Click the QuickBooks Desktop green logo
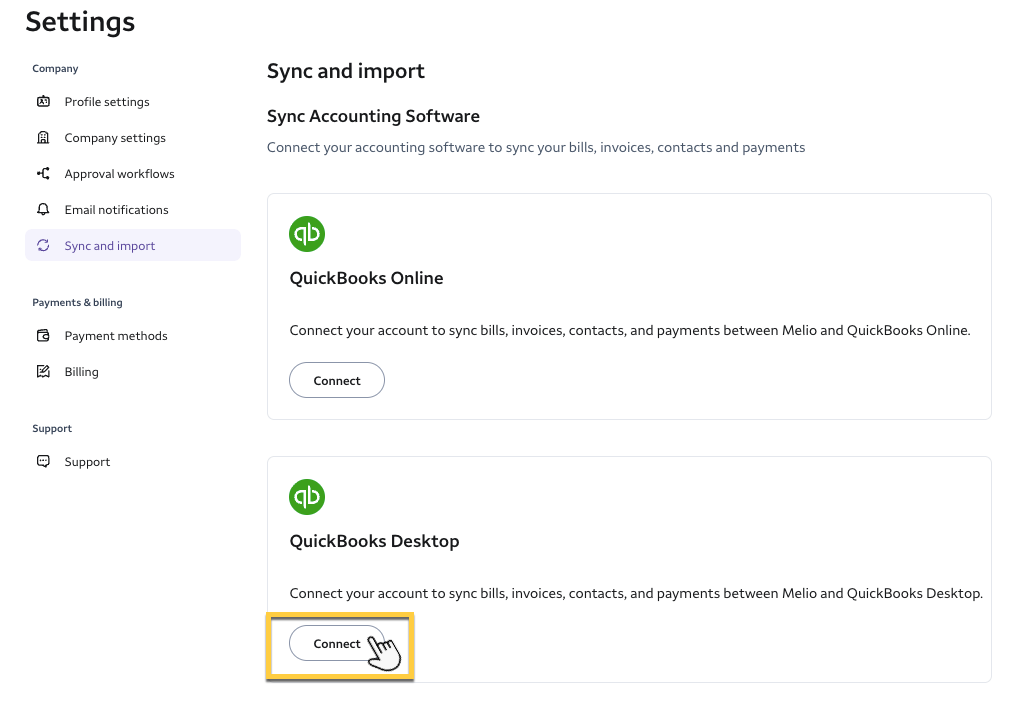The width and height of the screenshot is (1011, 702). pyautogui.click(x=307, y=497)
